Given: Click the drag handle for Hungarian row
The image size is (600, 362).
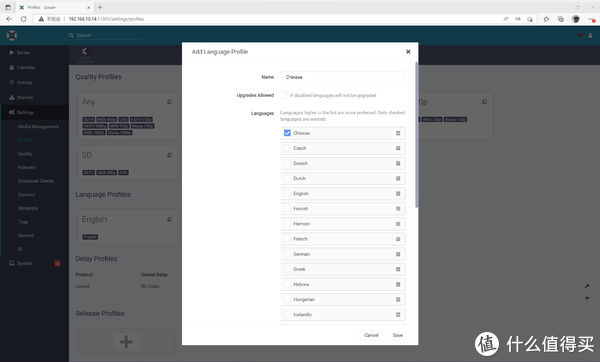Looking at the screenshot, I should coord(398,299).
